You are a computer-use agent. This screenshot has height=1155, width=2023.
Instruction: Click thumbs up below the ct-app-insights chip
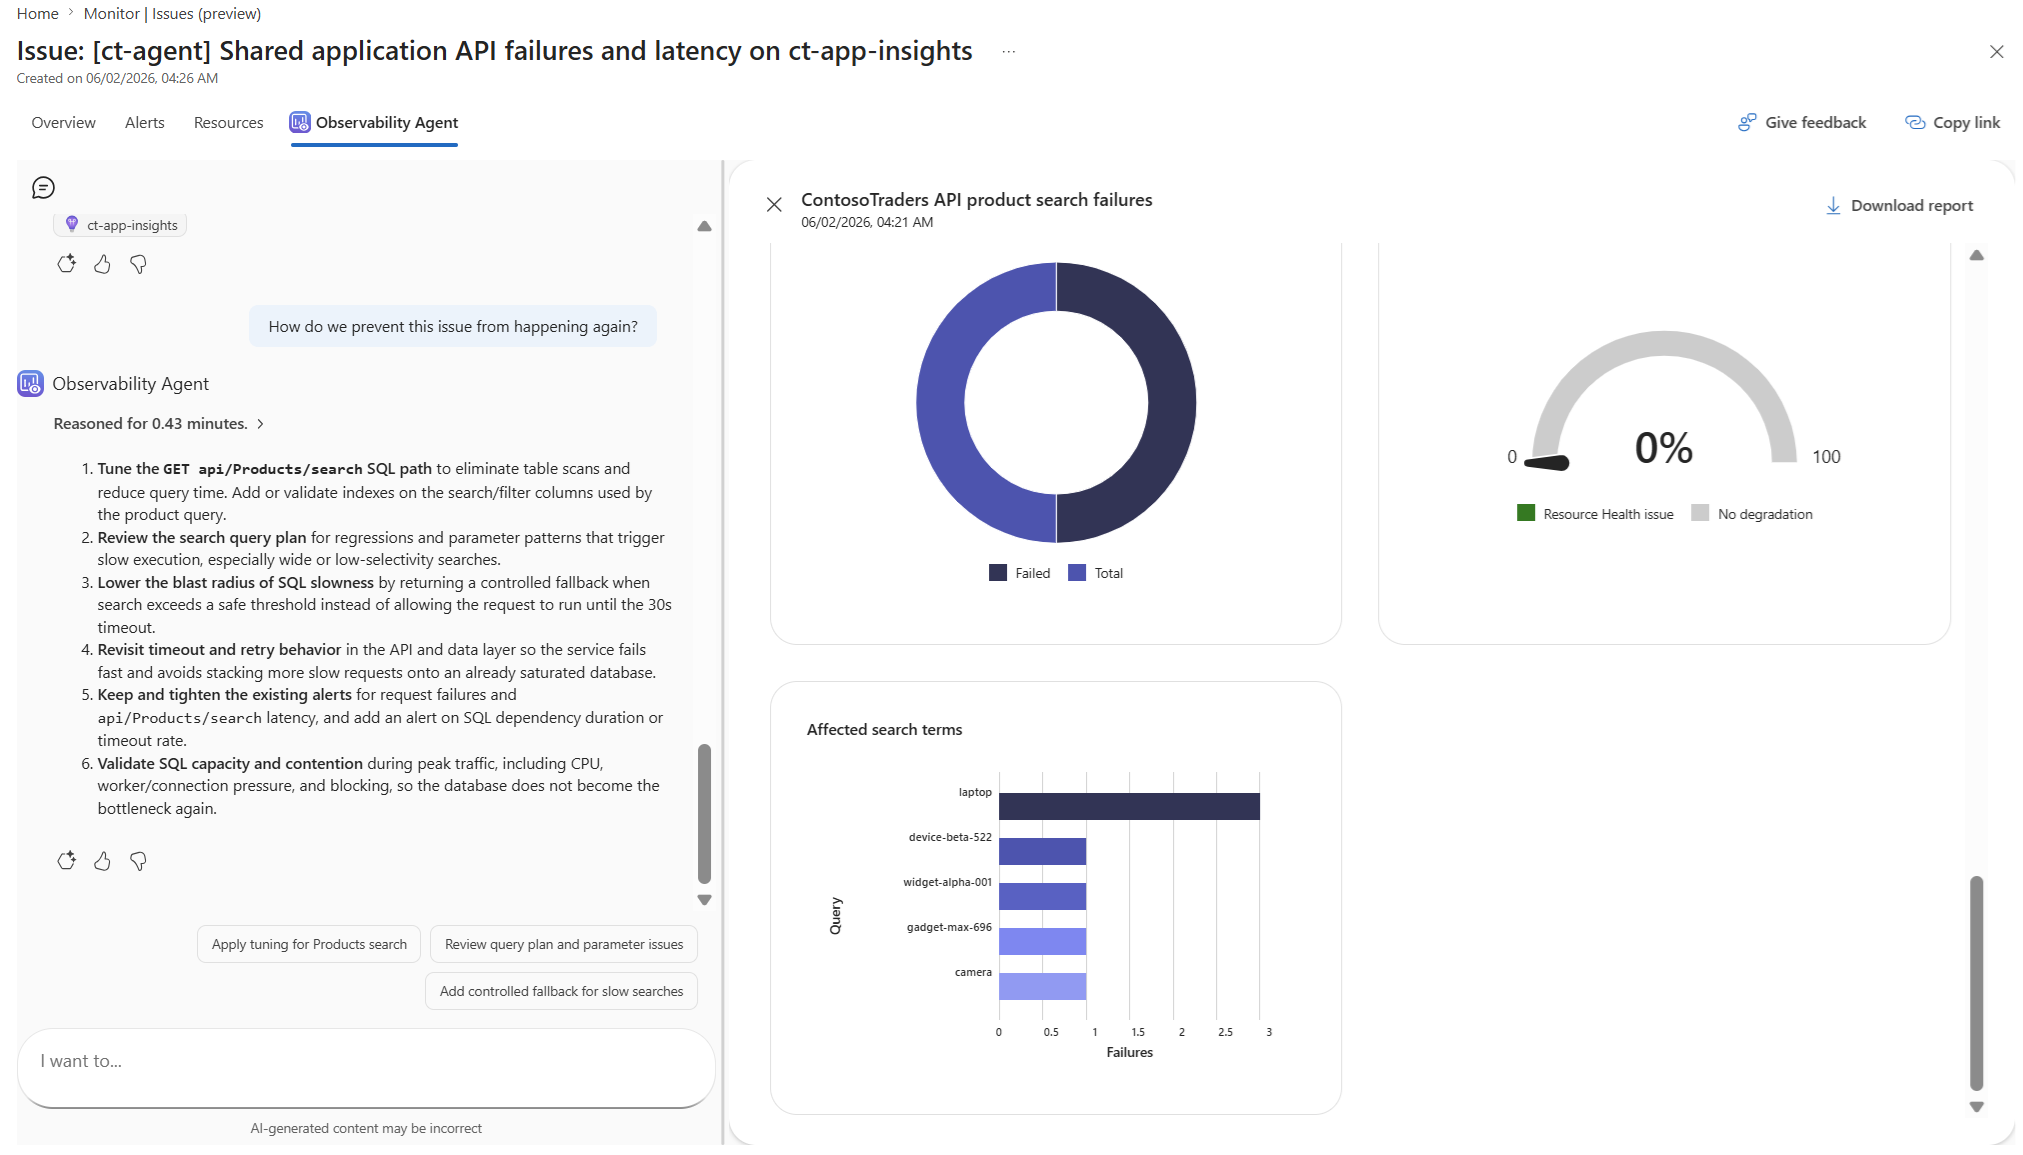click(102, 264)
